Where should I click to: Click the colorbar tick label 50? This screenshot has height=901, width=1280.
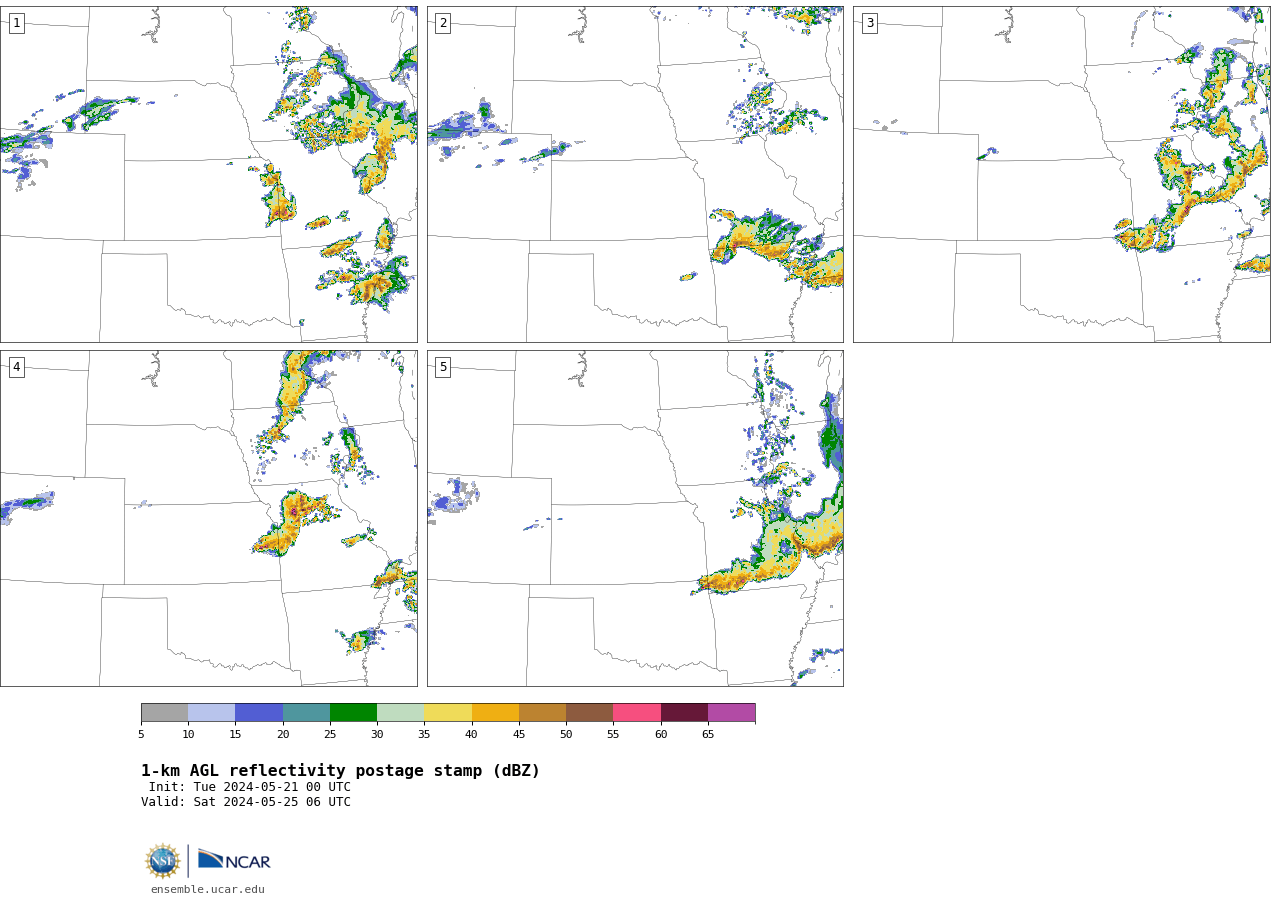[566, 735]
